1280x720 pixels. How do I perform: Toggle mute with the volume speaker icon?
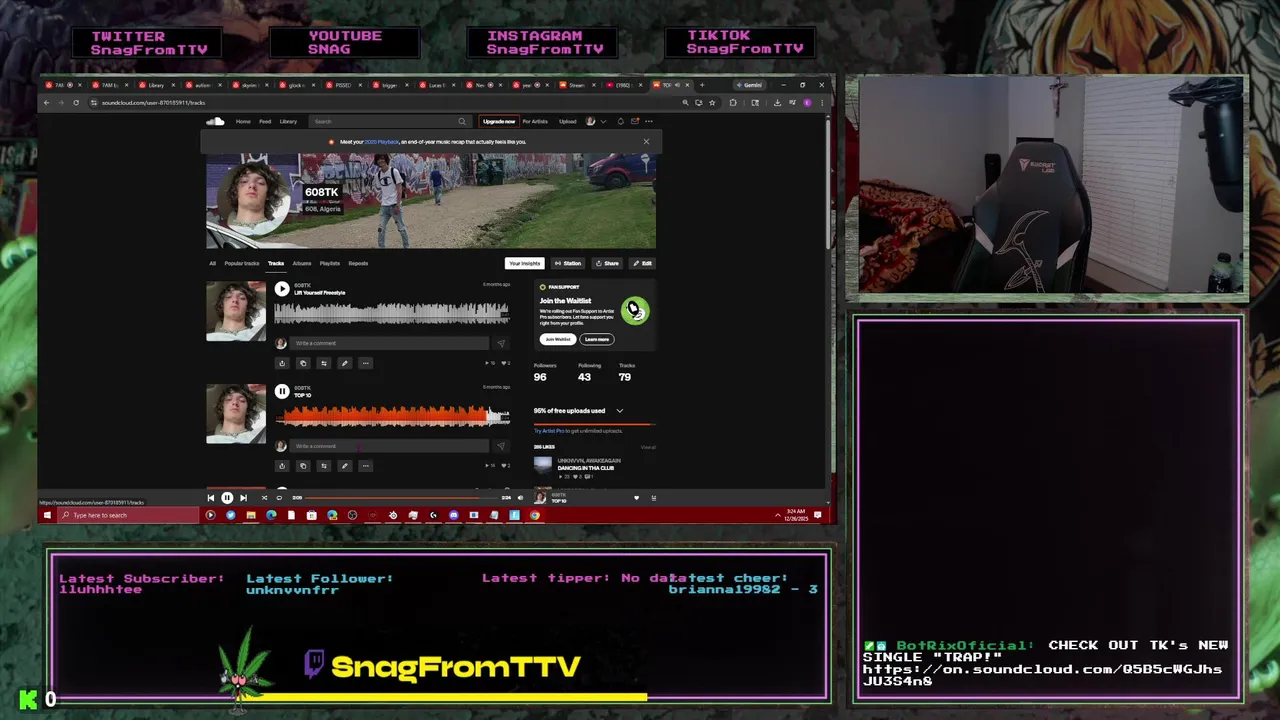pos(520,498)
